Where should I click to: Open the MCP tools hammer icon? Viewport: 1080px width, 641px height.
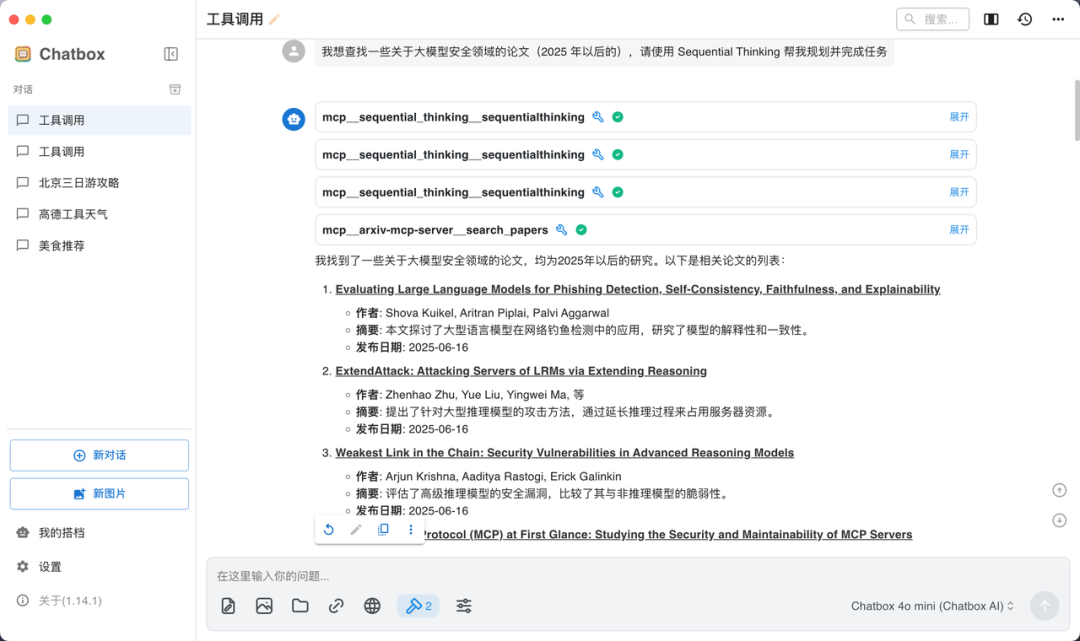(413, 605)
